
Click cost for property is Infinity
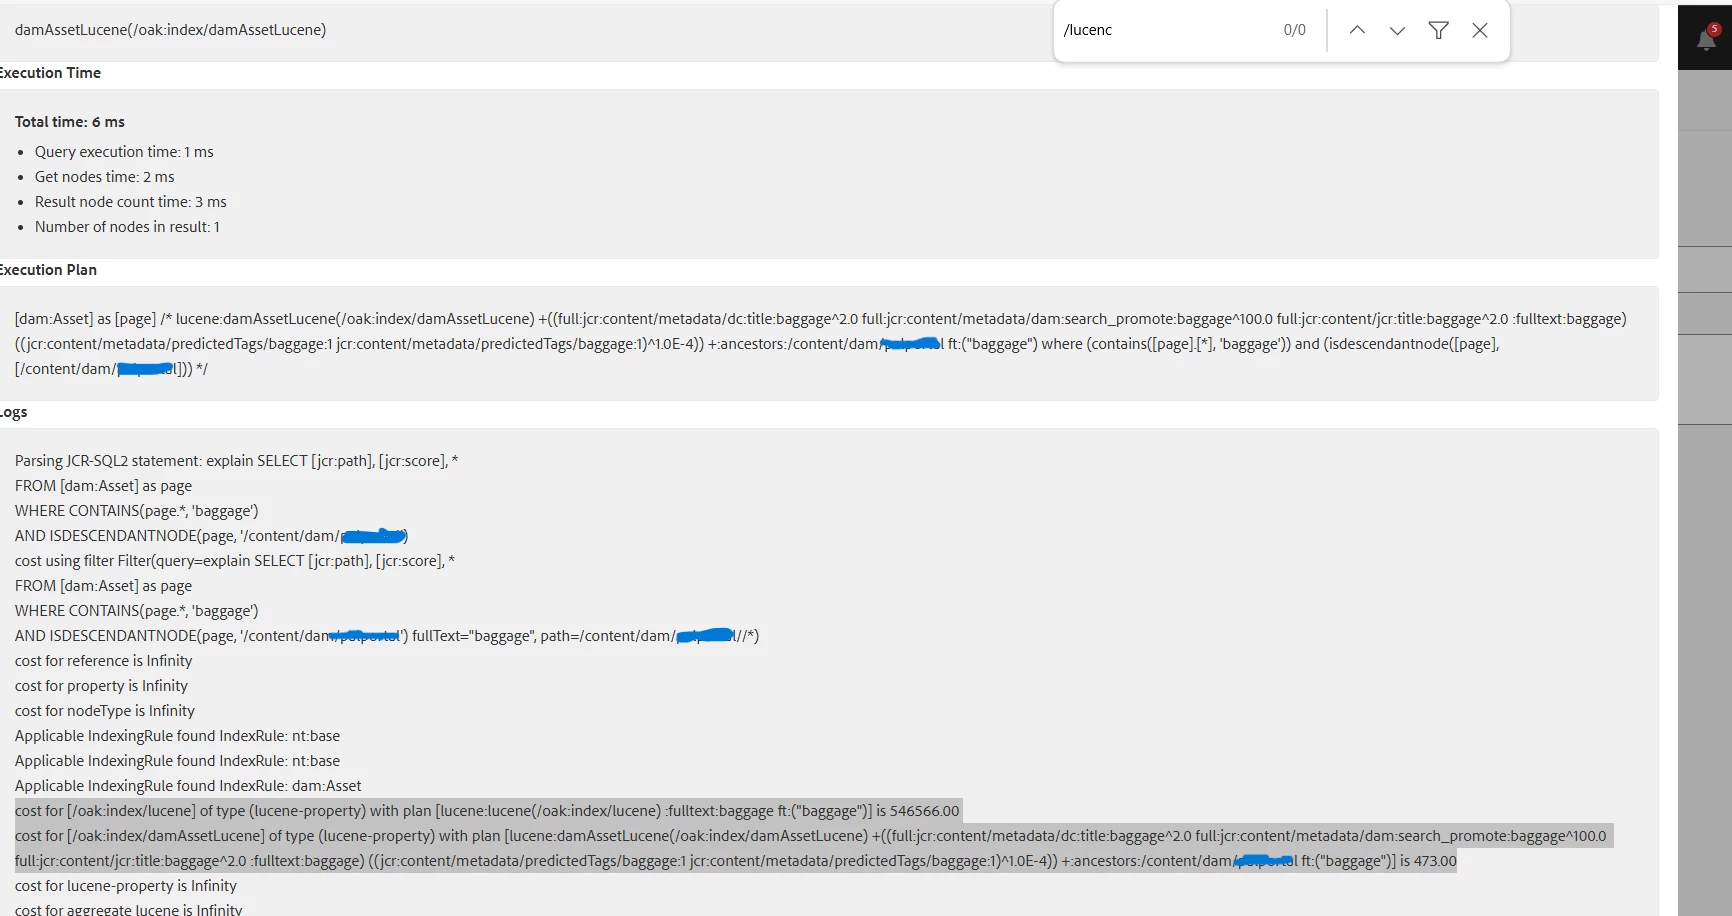[x=101, y=686]
